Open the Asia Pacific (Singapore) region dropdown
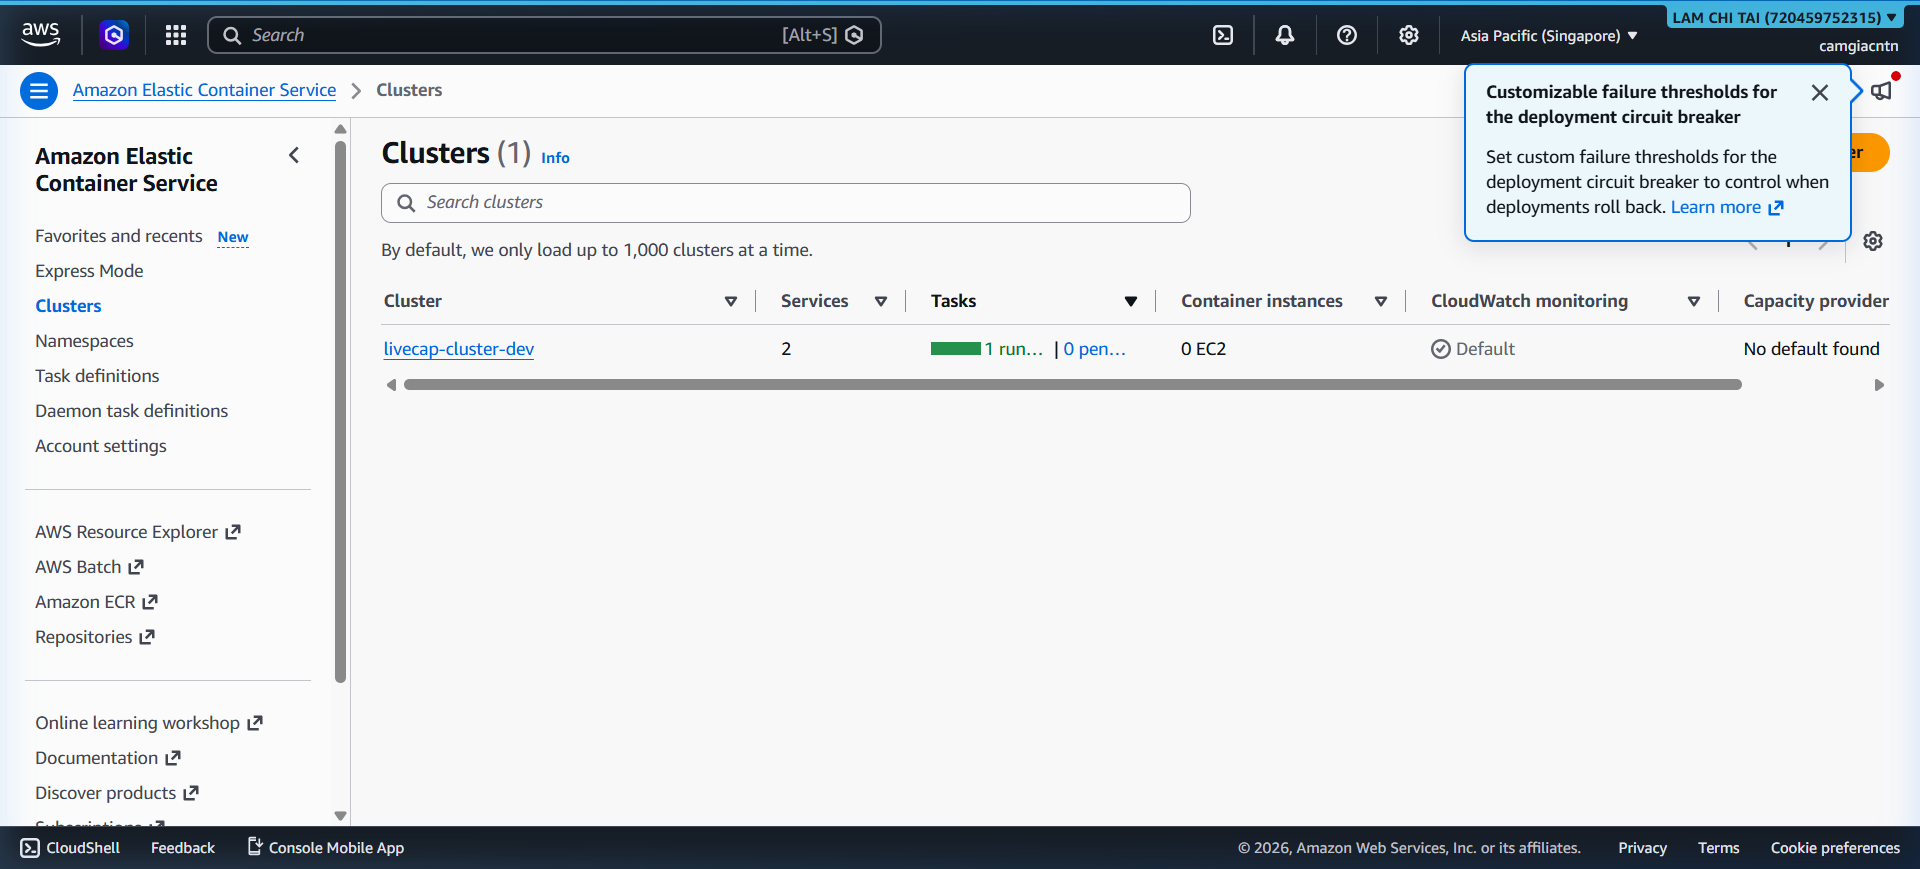The image size is (1920, 869). pos(1549,36)
